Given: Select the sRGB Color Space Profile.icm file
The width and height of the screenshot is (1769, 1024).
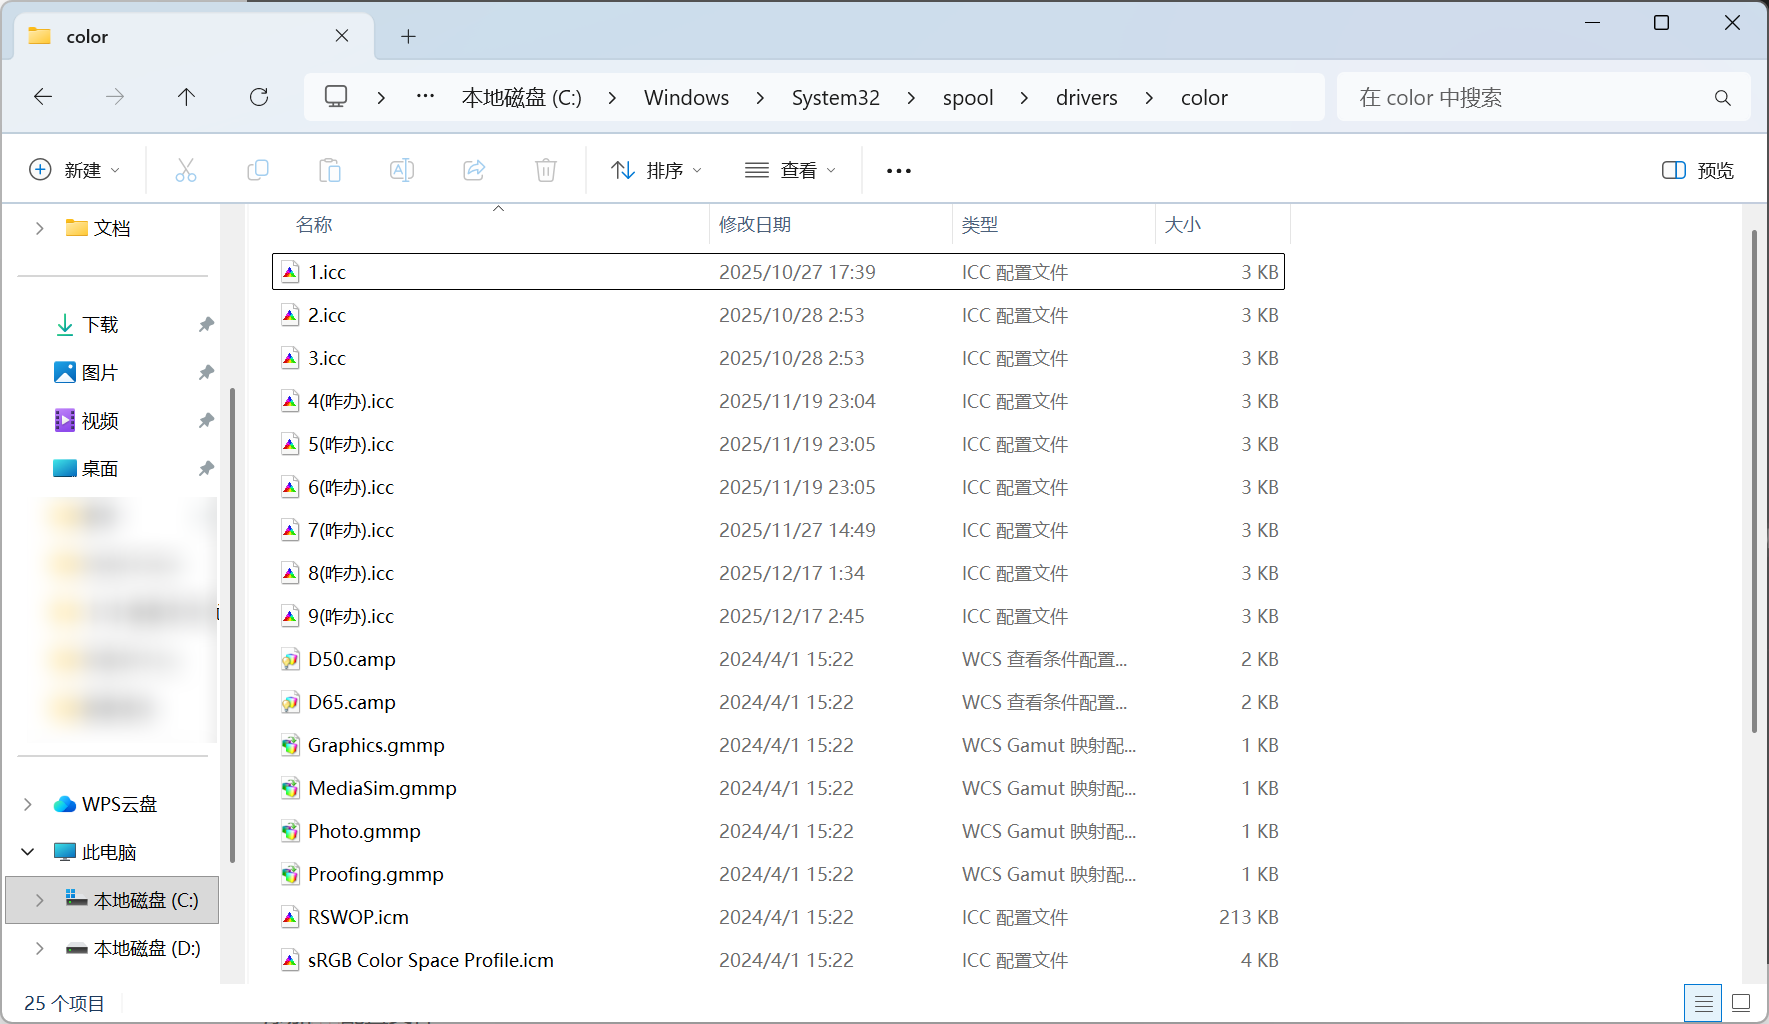Looking at the screenshot, I should [430, 960].
